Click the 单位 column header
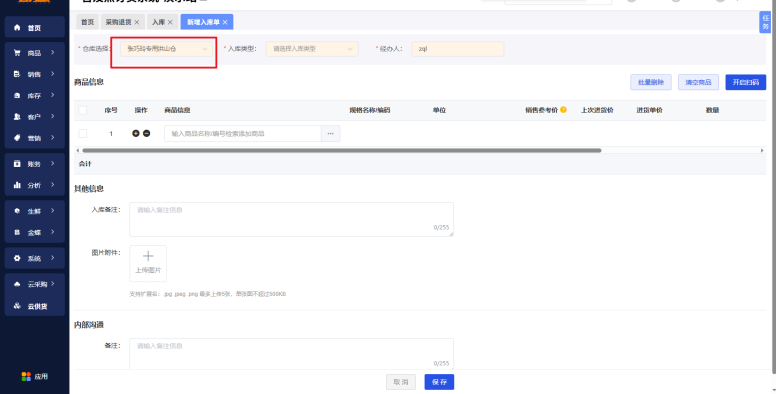The height and width of the screenshot is (394, 776). pyautogui.click(x=439, y=110)
